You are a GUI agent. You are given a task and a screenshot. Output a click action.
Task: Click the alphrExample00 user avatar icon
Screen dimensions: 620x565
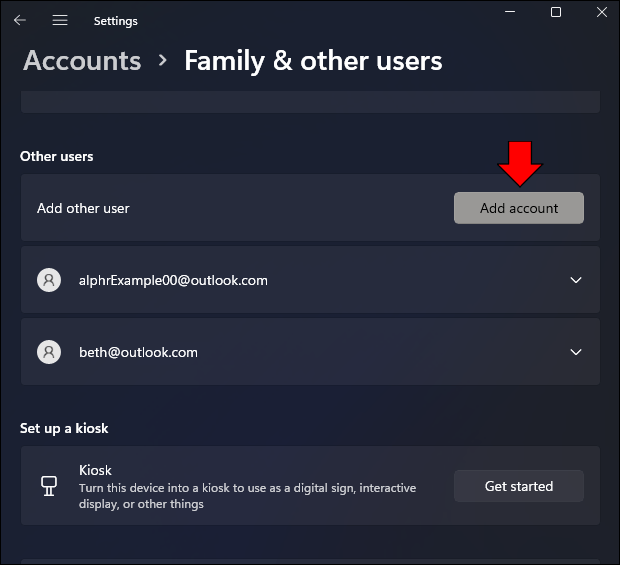point(49,280)
